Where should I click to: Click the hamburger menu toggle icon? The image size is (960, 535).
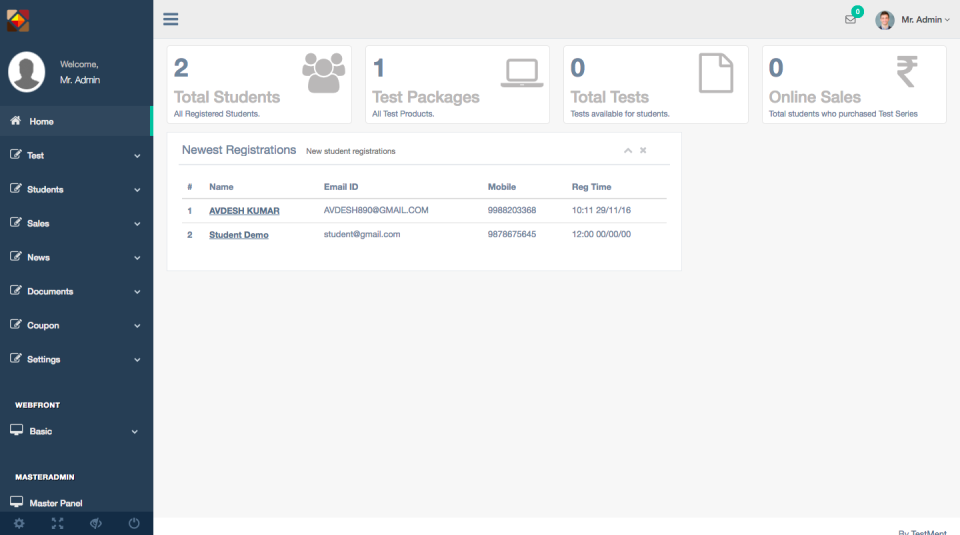(171, 19)
